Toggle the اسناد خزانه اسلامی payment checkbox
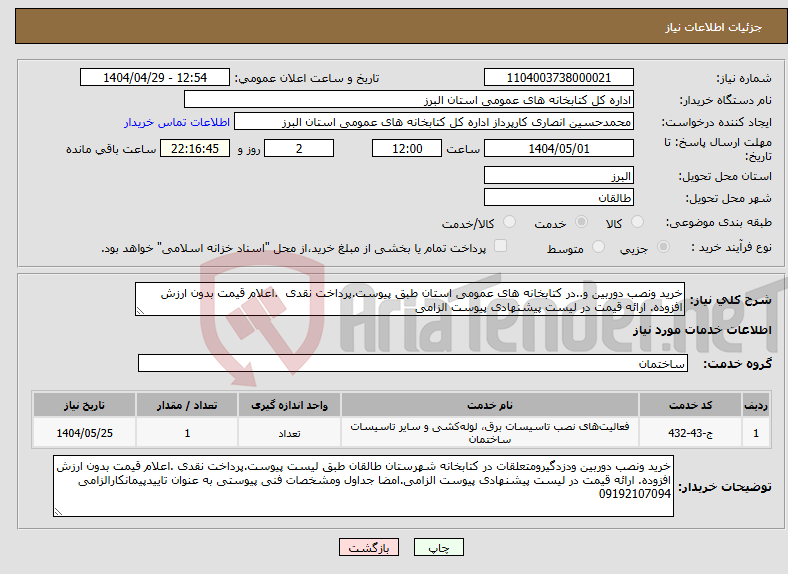Screen dimensions: 788x574 click(501, 246)
